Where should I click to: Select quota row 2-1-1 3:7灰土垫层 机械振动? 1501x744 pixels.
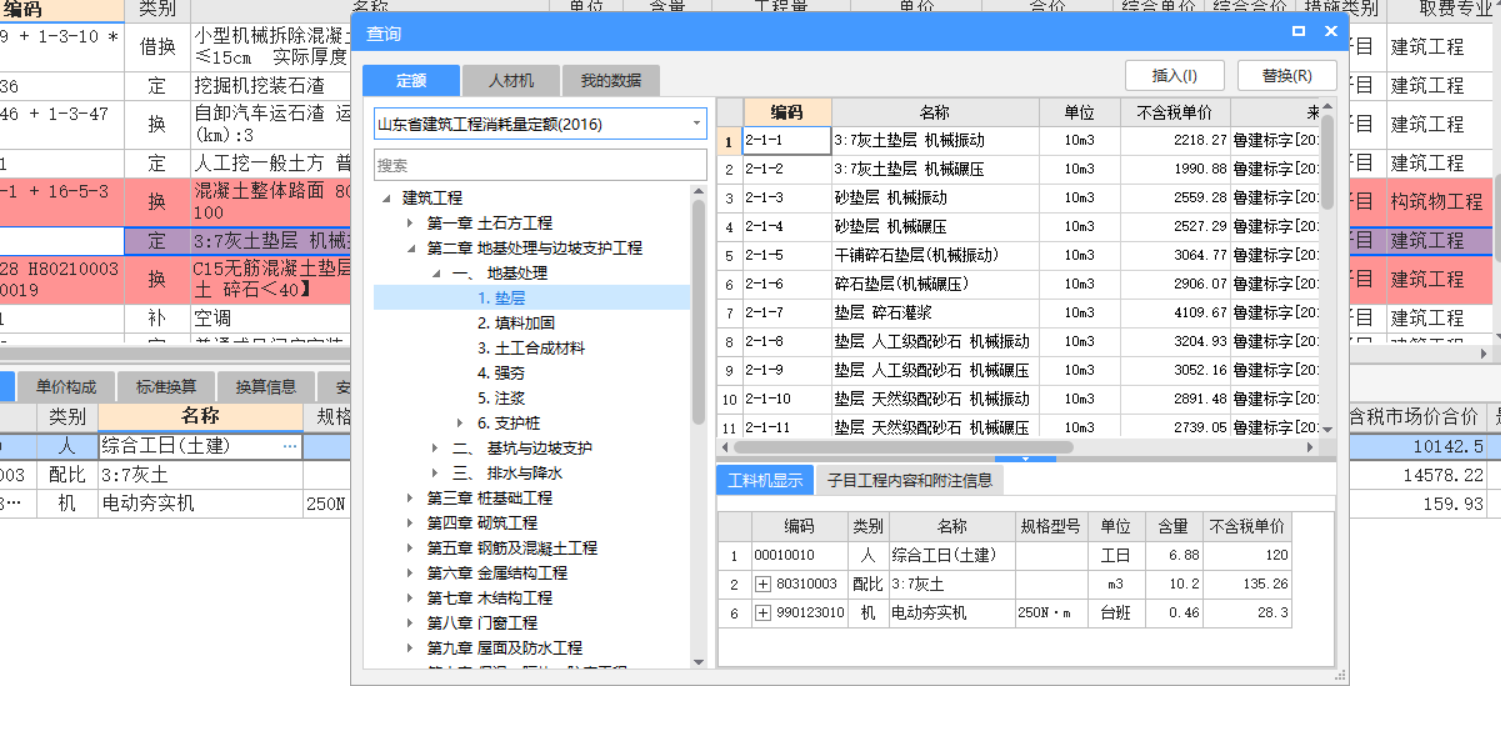click(x=1018, y=141)
